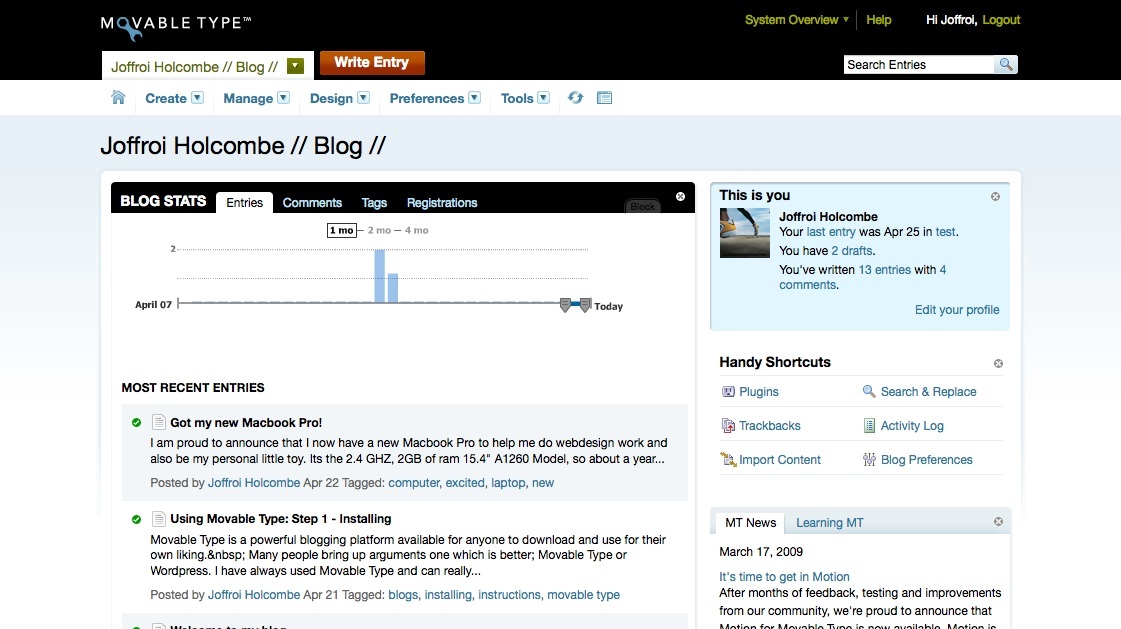This screenshot has width=1121, height=629.
Task: Click the blogs tag link
Action: [403, 595]
